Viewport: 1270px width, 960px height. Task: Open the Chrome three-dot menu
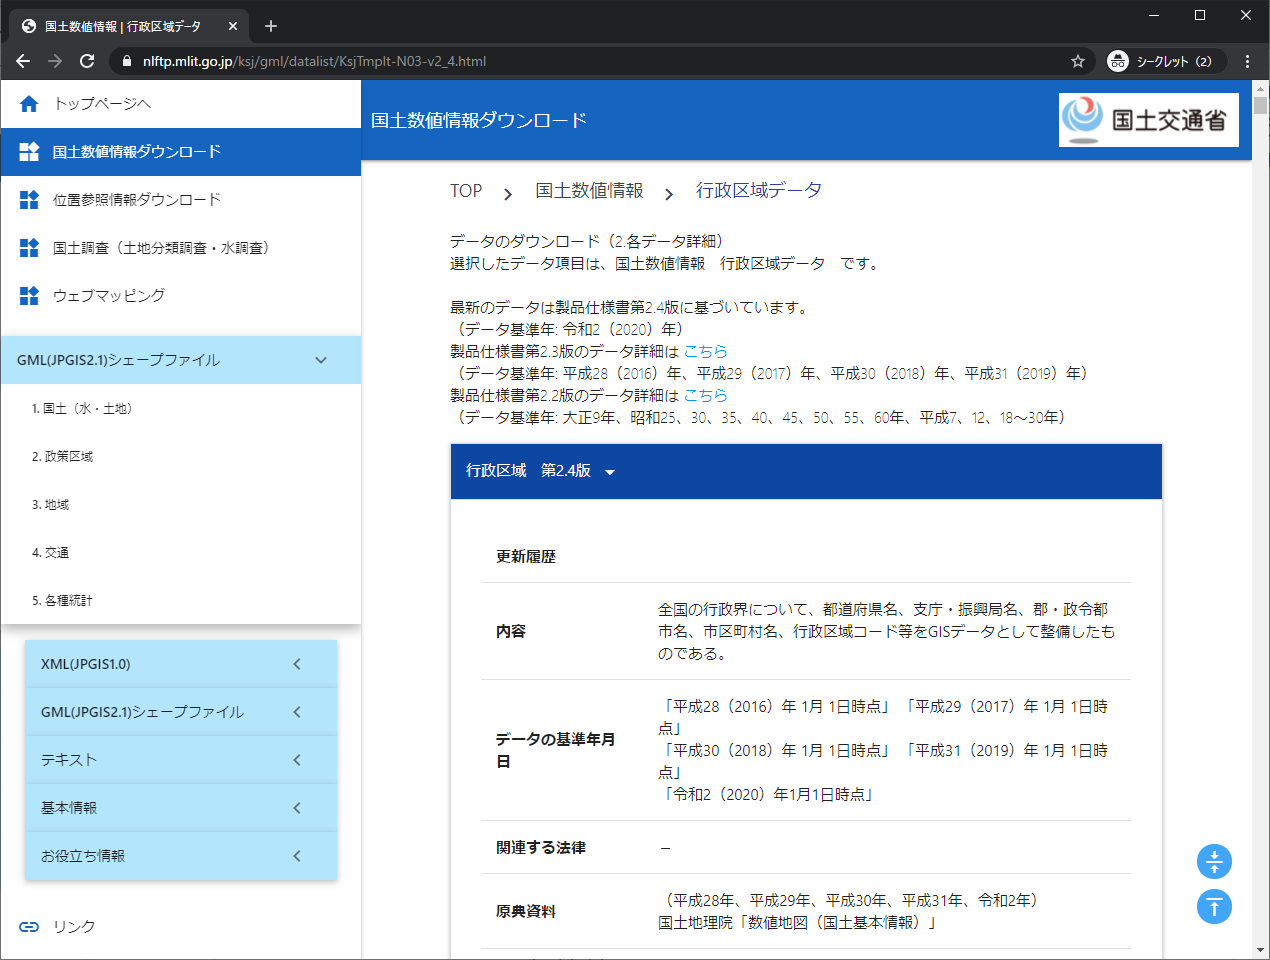1247,61
